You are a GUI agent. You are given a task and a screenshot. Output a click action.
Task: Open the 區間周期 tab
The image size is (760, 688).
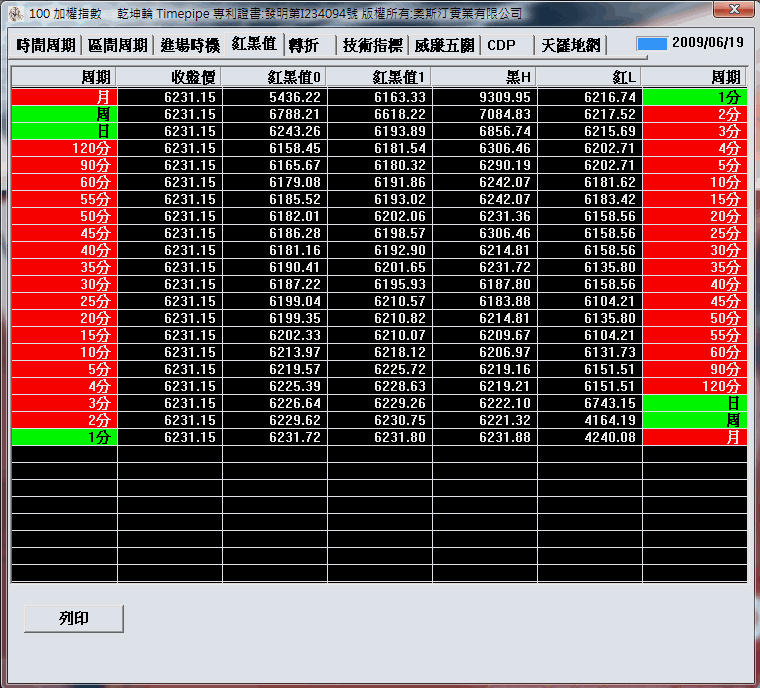coord(118,45)
